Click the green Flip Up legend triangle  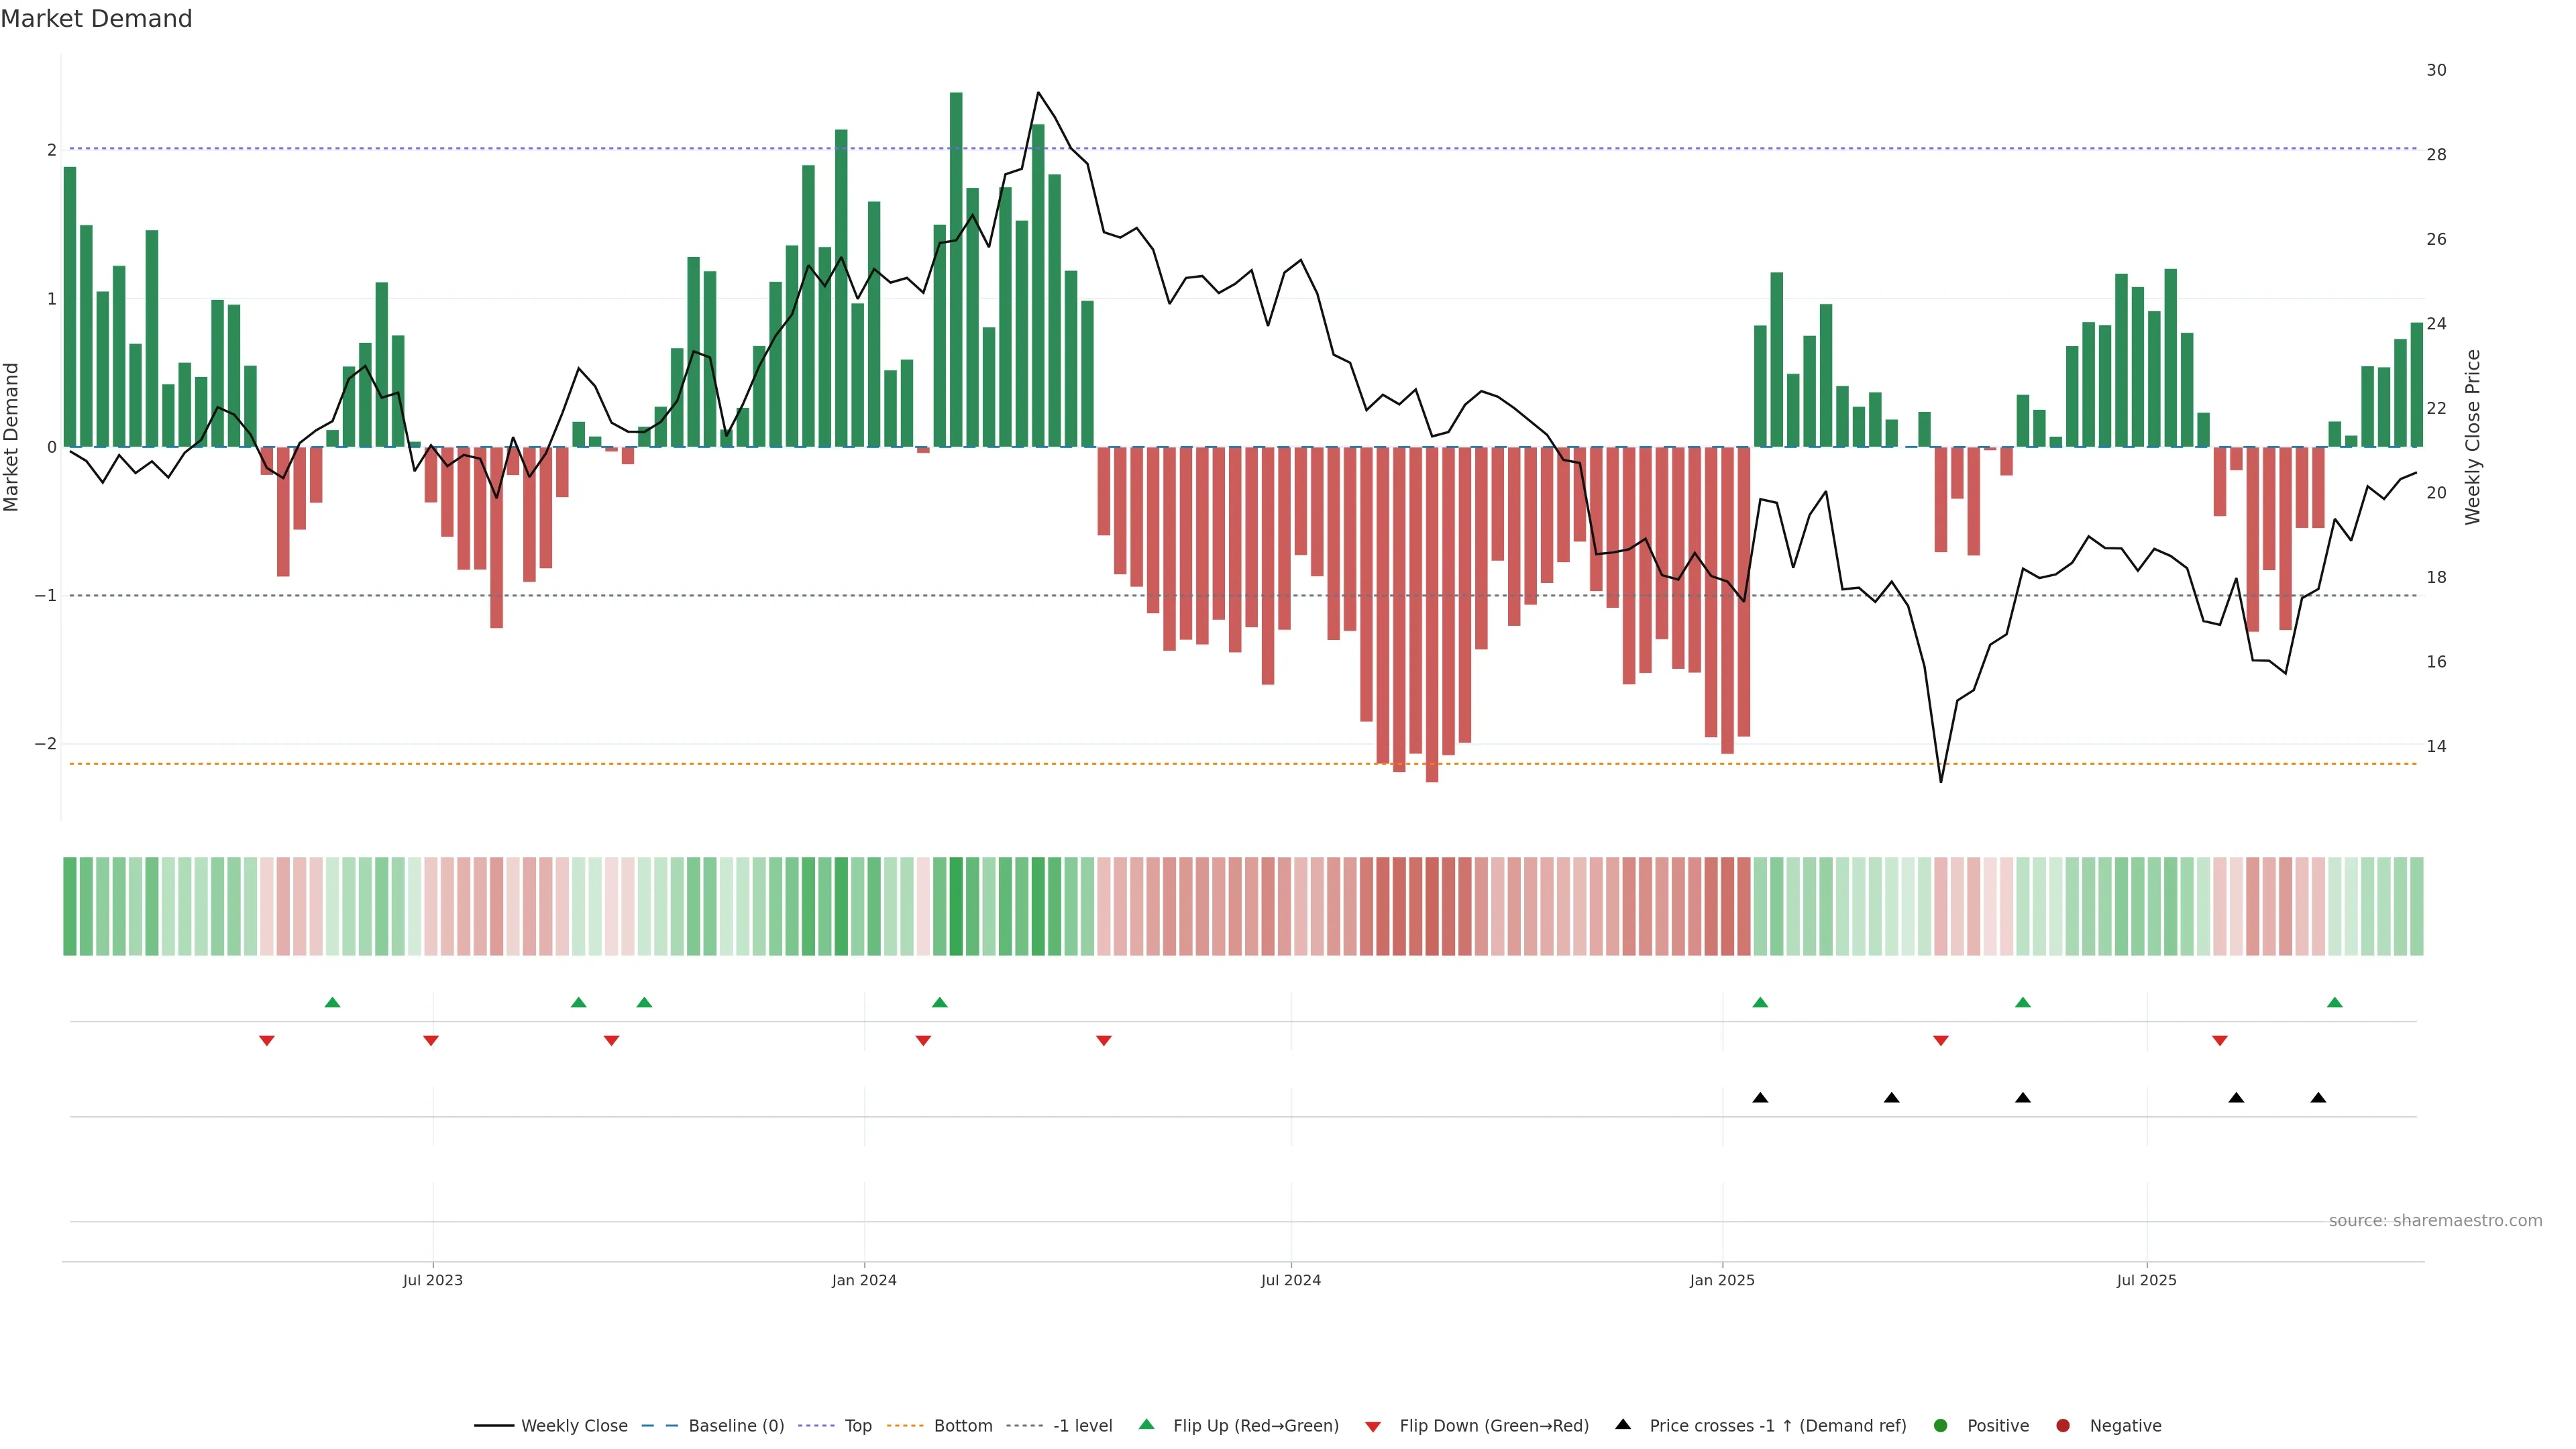tap(1147, 1425)
